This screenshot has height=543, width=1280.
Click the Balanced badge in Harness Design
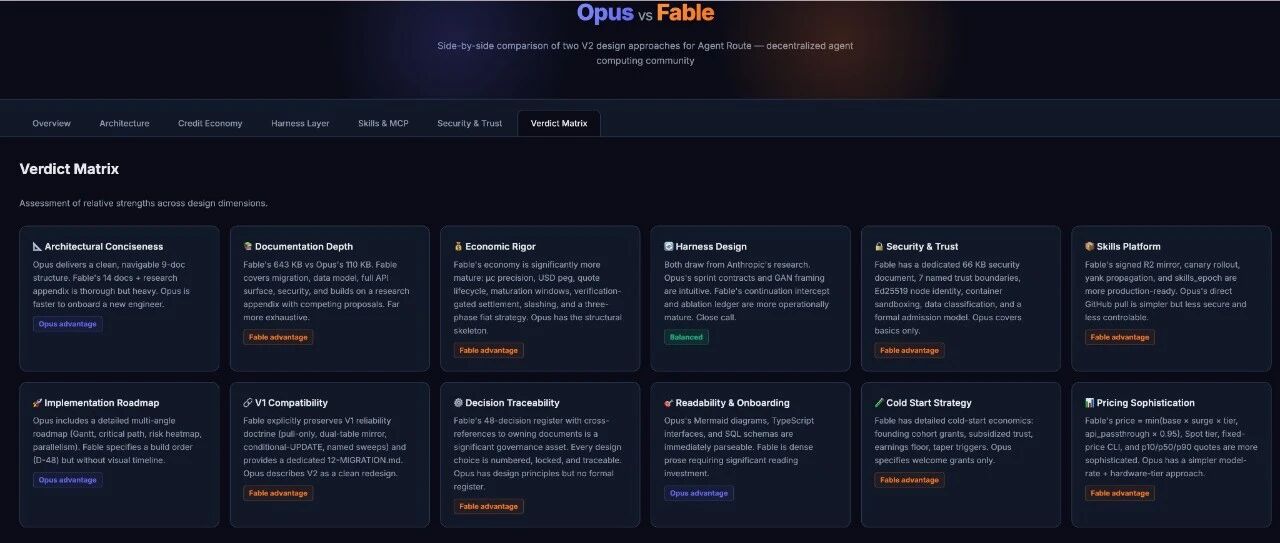pyautogui.click(x=686, y=337)
